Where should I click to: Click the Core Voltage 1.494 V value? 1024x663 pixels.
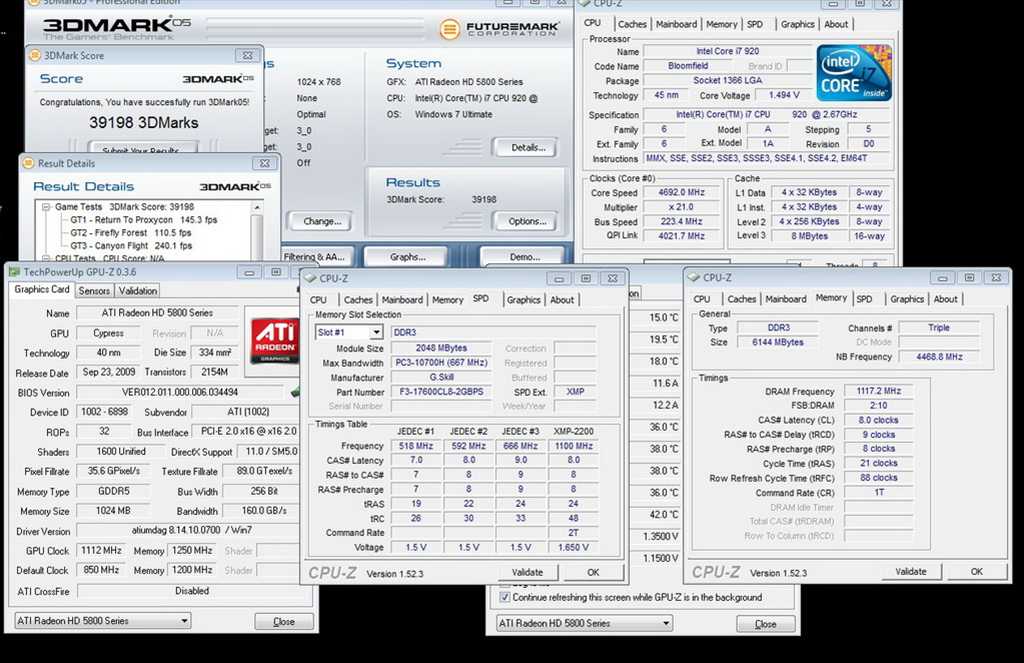pyautogui.click(x=784, y=95)
